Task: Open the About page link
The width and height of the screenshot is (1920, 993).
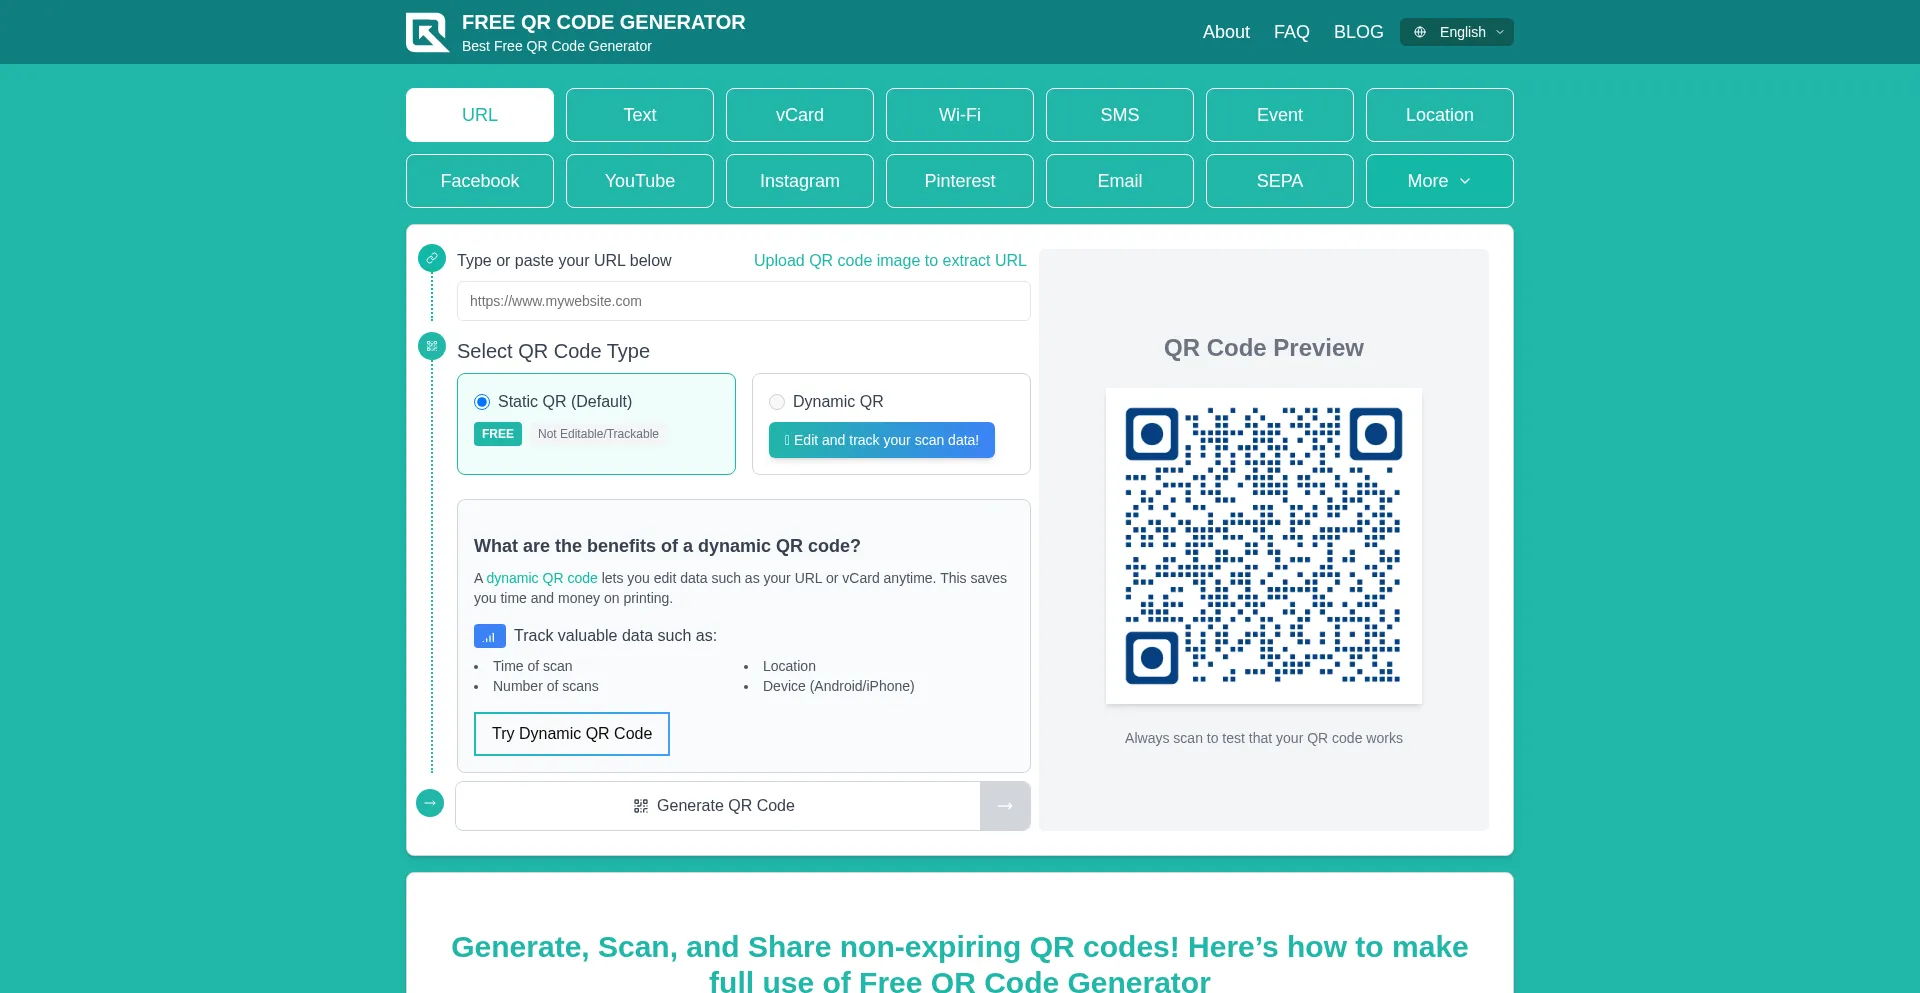Action: pyautogui.click(x=1226, y=32)
